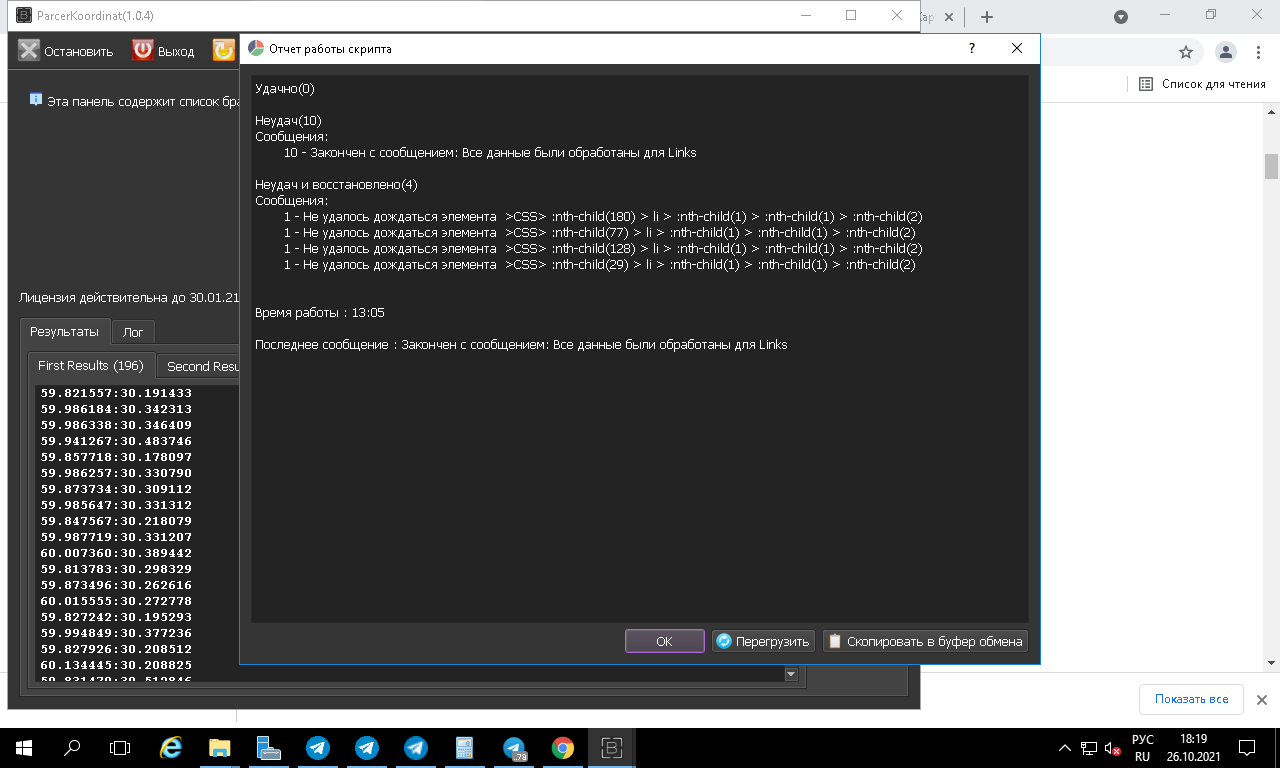Select the First Results (196) tab
Image resolution: width=1280 pixels, height=768 pixels.
(x=91, y=366)
